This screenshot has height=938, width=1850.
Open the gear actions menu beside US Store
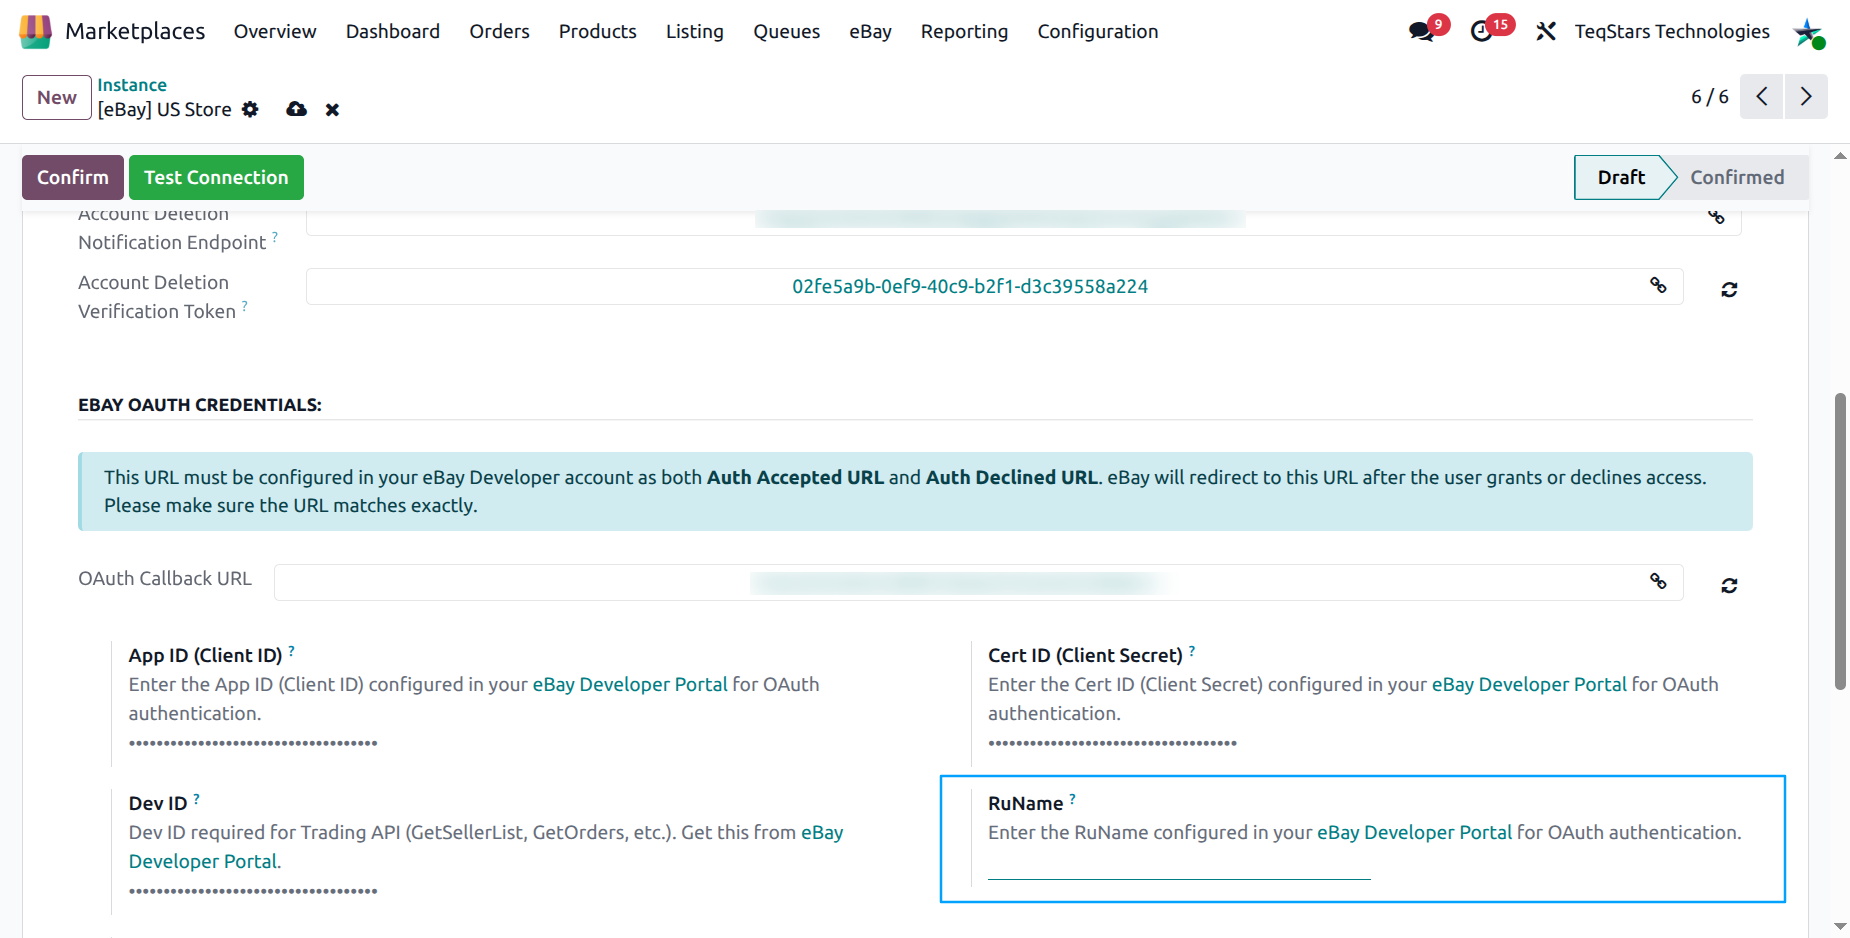250,109
